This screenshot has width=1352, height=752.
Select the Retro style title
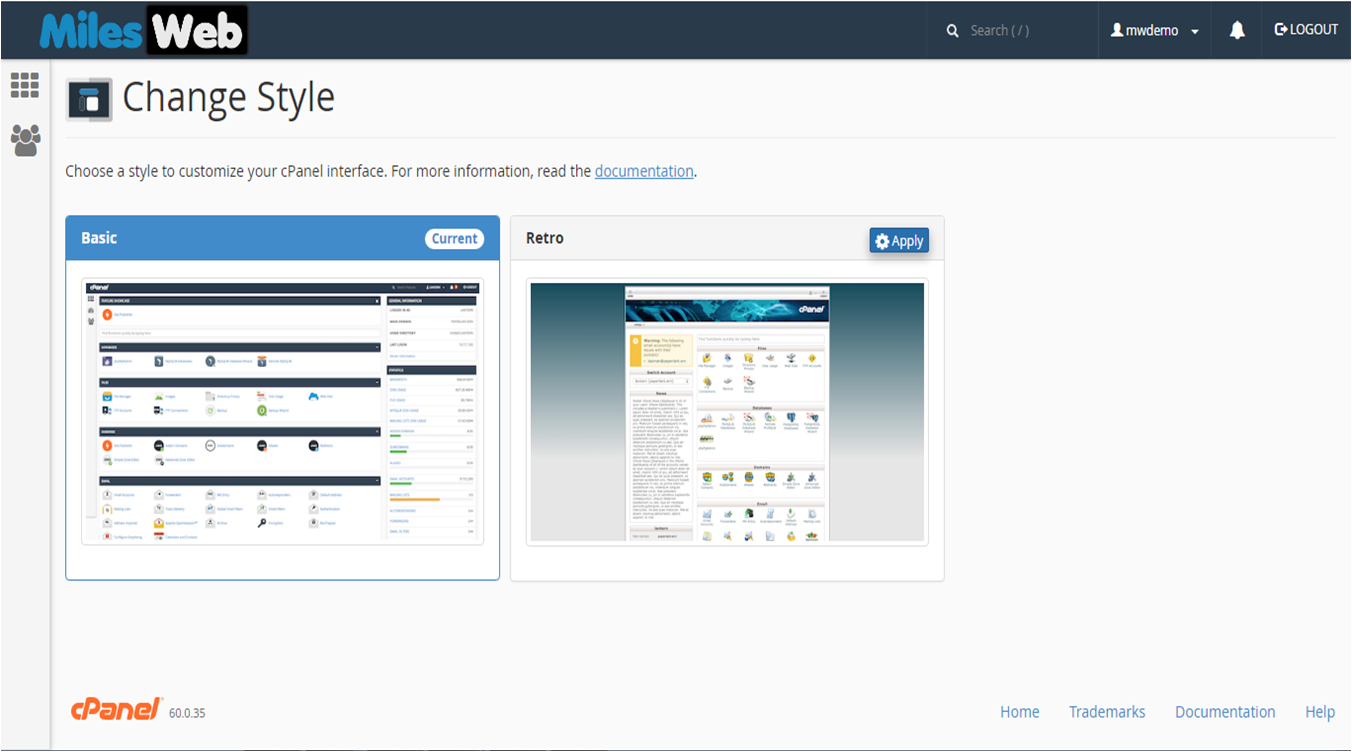pyautogui.click(x=545, y=238)
